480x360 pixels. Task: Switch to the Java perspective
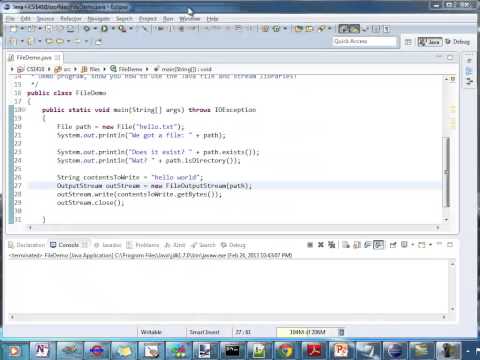click(x=430, y=42)
